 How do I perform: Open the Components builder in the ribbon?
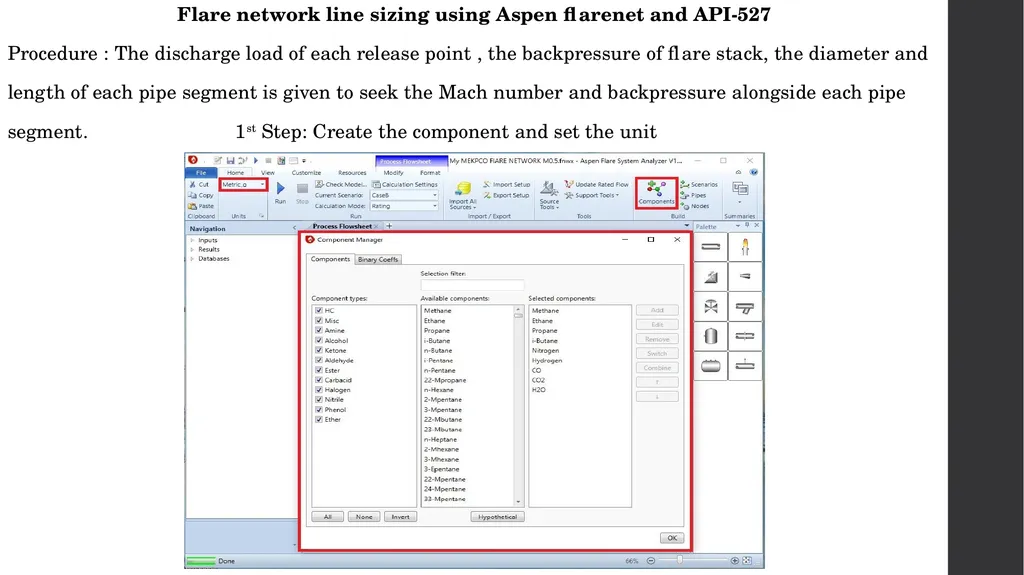(656, 193)
